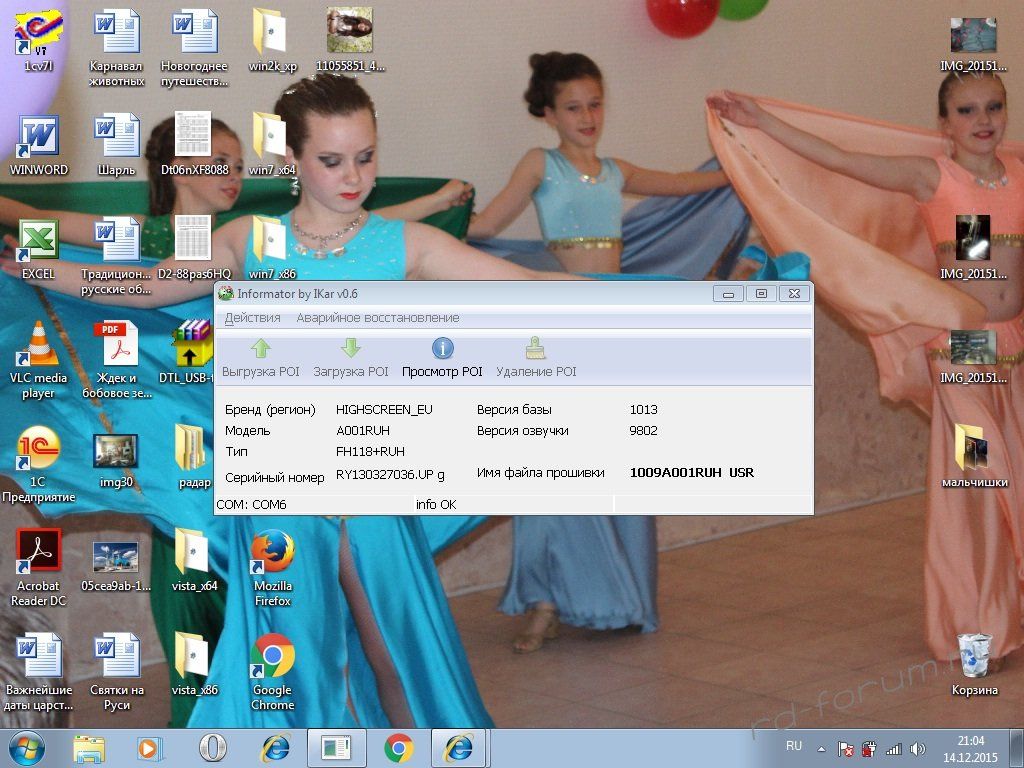Open the Действия menu
Viewport: 1024px width, 768px height.
coord(253,318)
